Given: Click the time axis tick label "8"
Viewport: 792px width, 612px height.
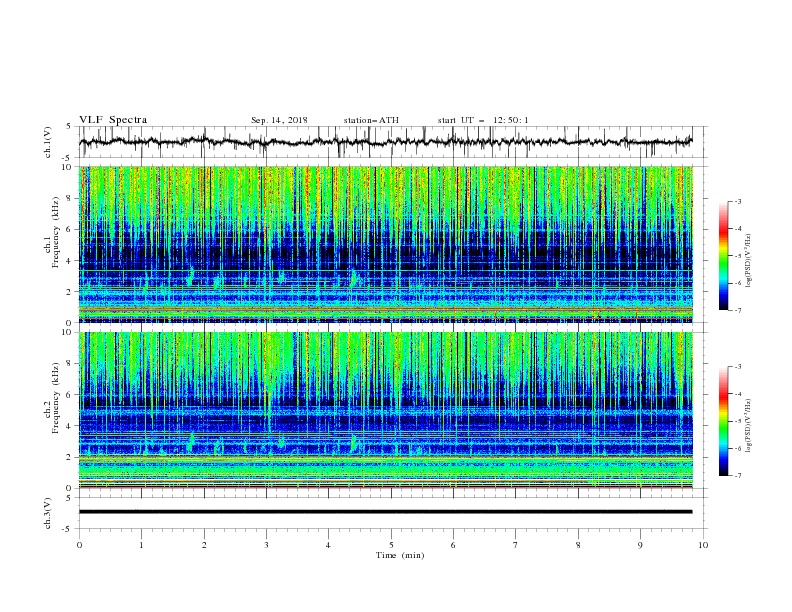Looking at the screenshot, I should click(x=578, y=545).
